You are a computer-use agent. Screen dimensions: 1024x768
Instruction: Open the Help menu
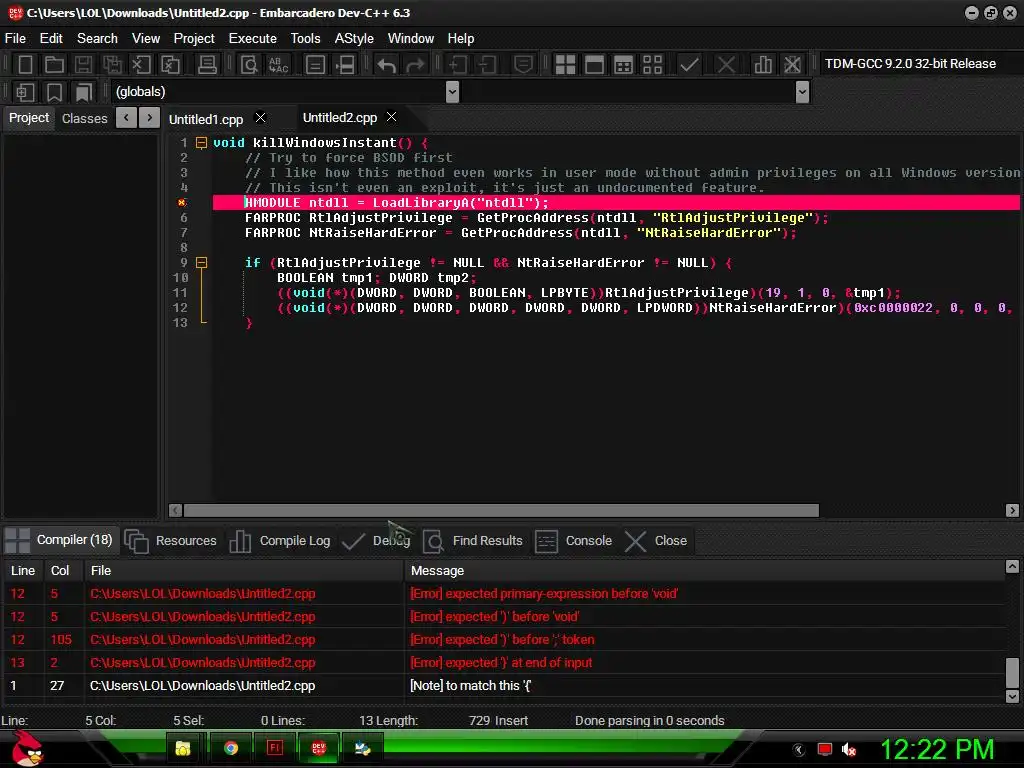461,39
